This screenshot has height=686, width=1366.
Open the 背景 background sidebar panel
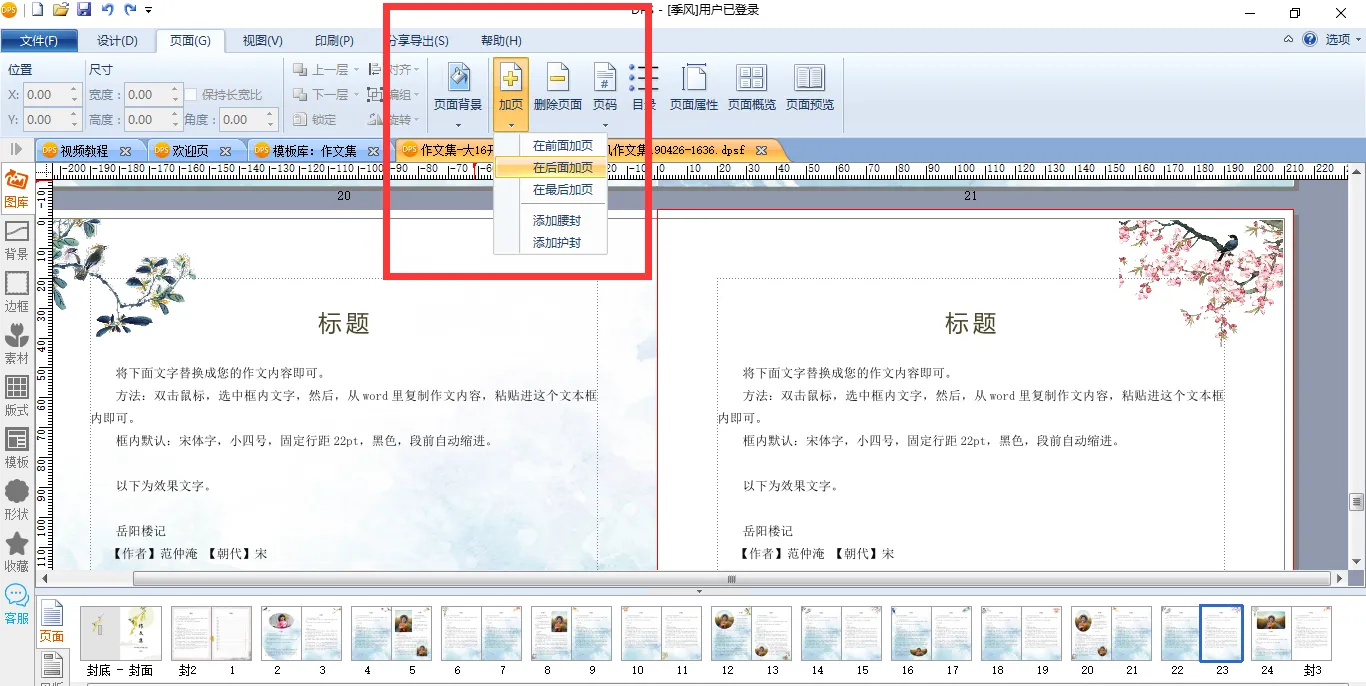pyautogui.click(x=17, y=241)
